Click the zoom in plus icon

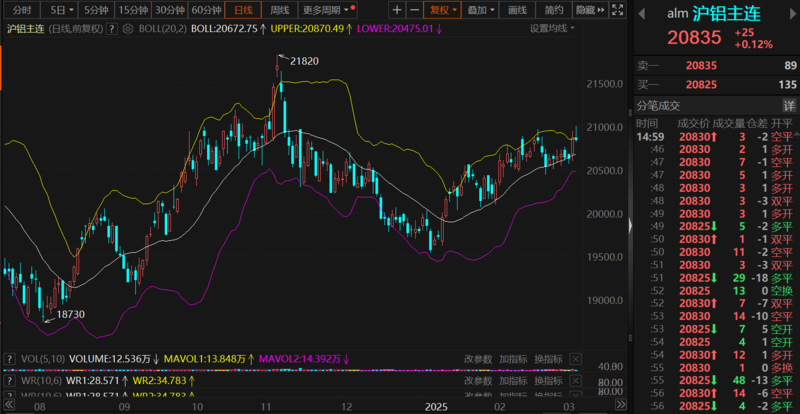pos(397,9)
